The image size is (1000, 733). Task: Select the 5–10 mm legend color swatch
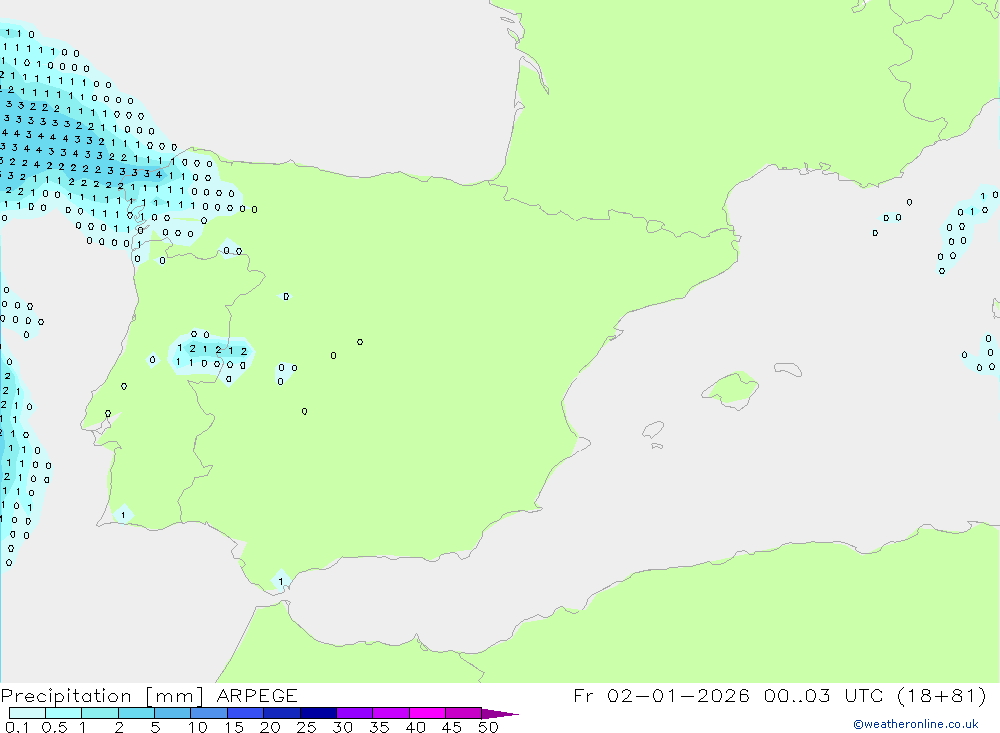pos(172,713)
